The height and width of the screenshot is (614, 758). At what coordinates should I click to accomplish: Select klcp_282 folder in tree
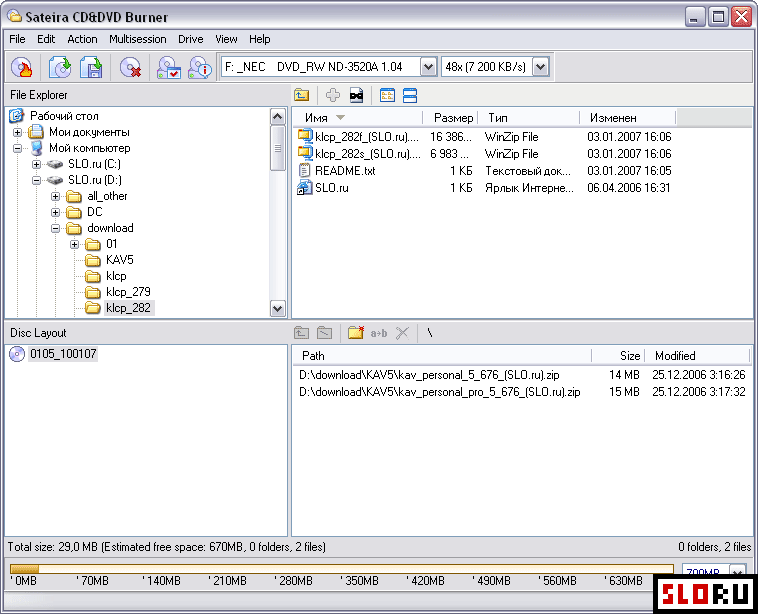pyautogui.click(x=129, y=308)
